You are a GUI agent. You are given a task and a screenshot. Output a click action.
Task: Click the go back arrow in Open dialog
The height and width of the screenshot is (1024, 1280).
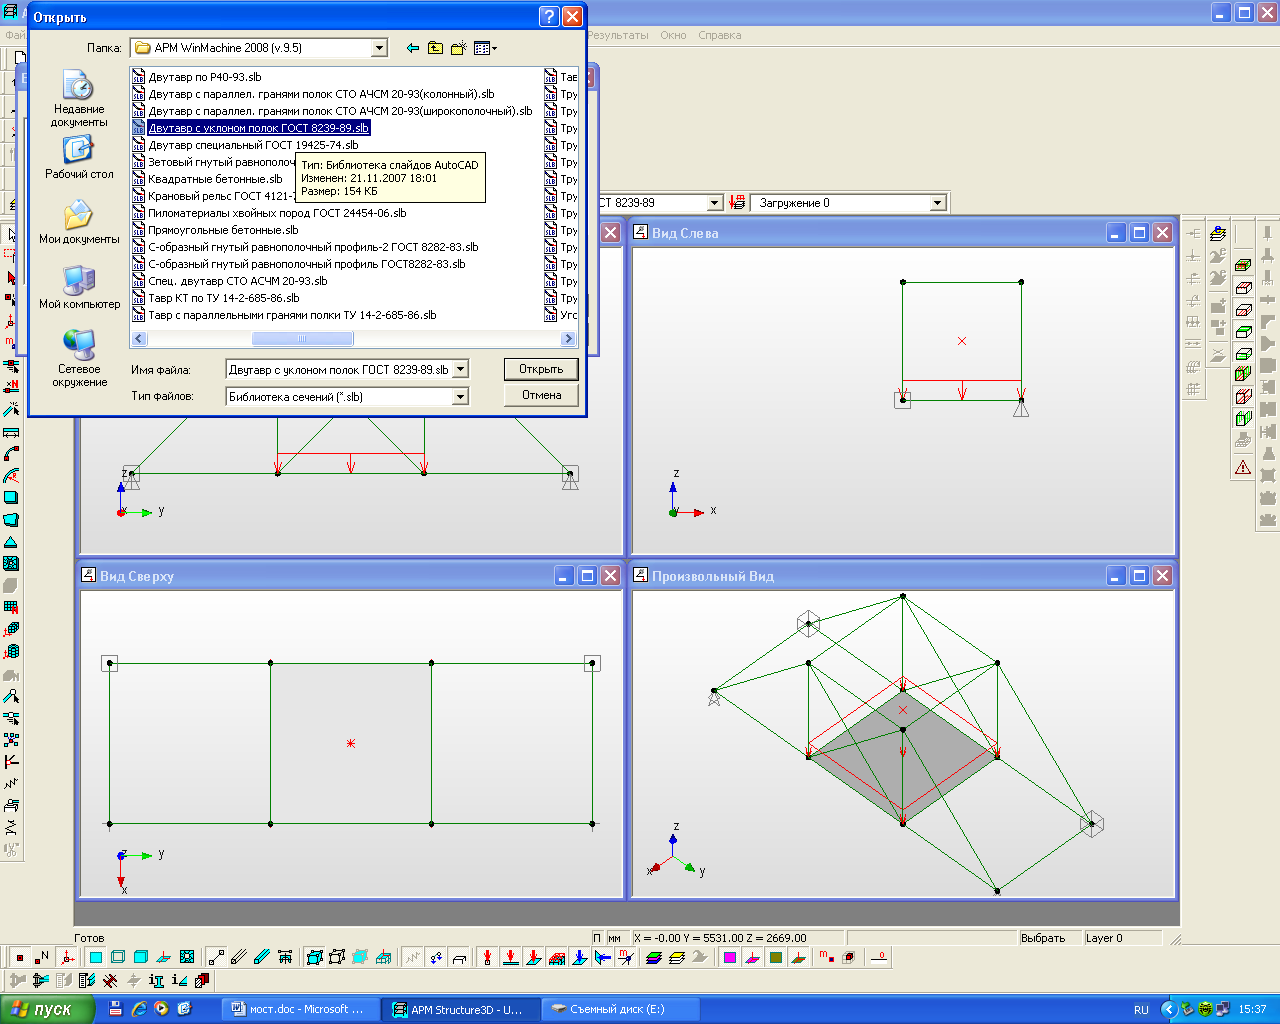click(413, 48)
